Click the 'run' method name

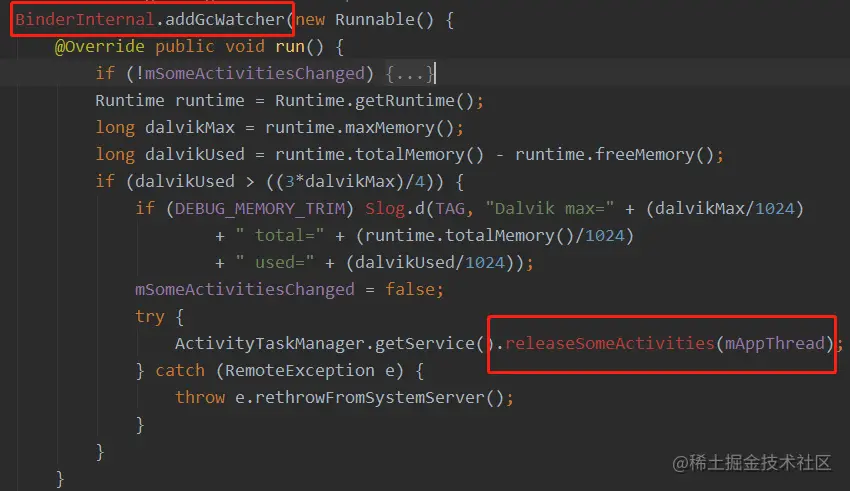click(x=290, y=47)
